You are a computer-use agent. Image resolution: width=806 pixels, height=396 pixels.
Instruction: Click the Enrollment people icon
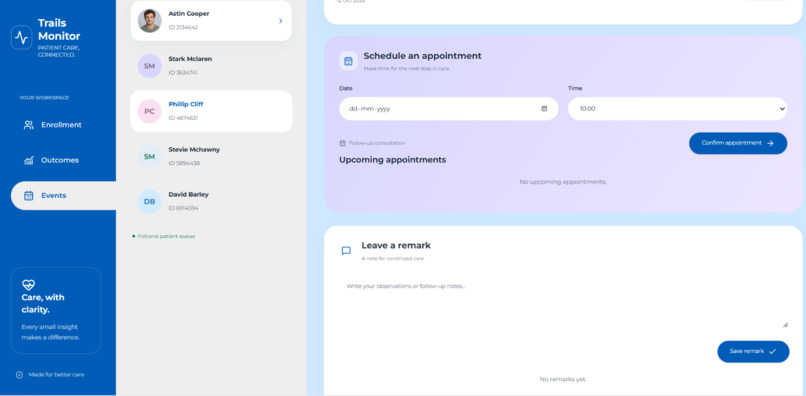point(29,125)
